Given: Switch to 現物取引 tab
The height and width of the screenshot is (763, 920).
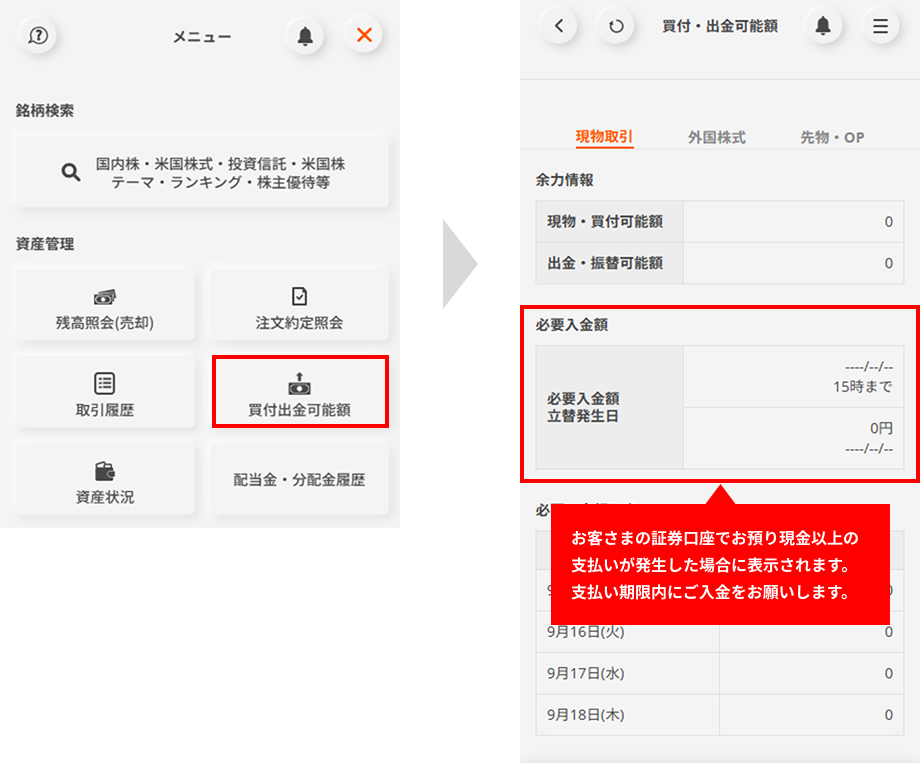Looking at the screenshot, I should coord(604,138).
